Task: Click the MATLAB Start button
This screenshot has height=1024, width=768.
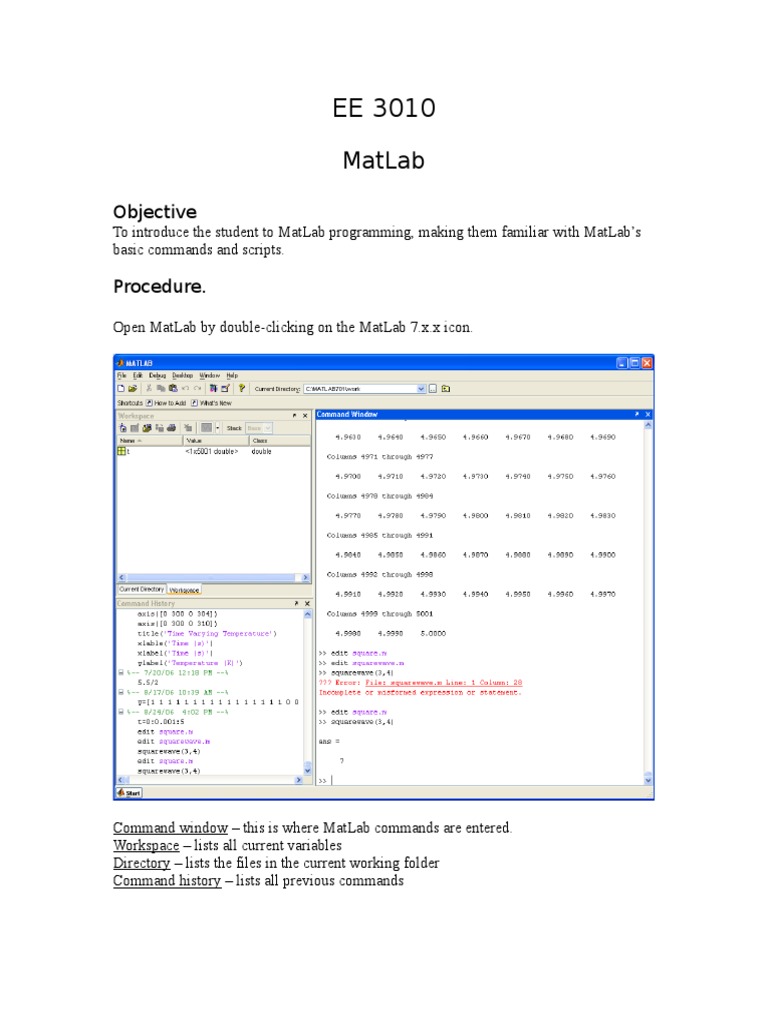Action: pyautogui.click(x=129, y=793)
